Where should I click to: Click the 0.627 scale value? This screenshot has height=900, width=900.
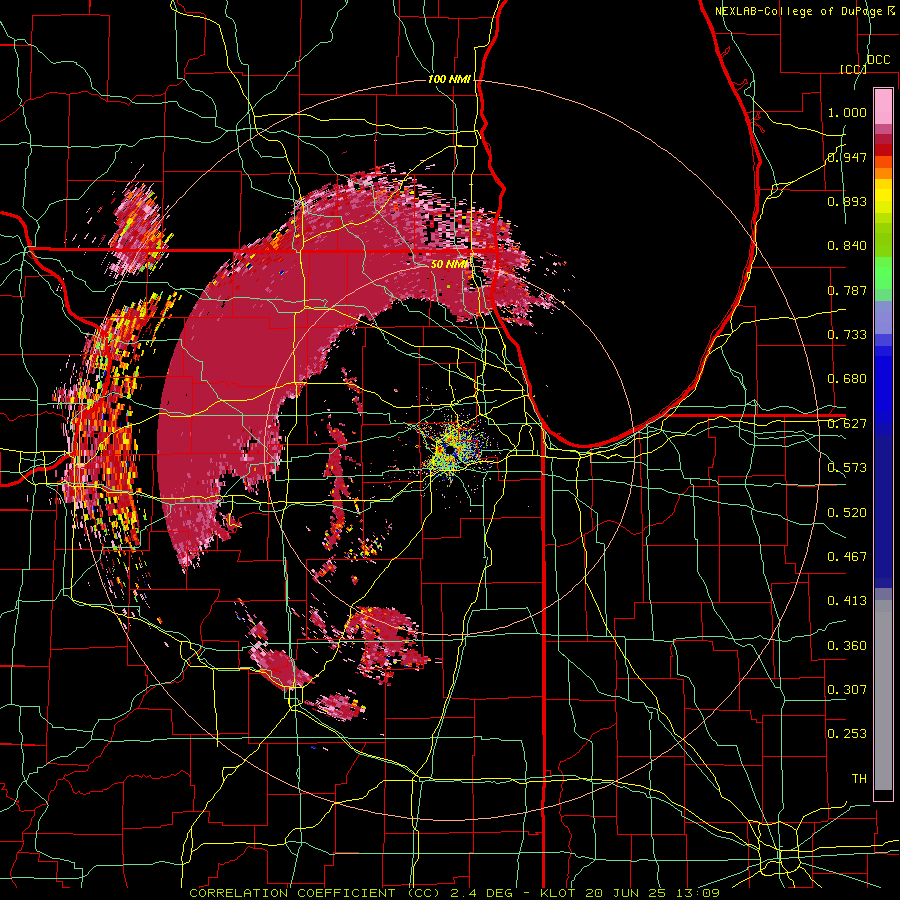click(x=847, y=424)
